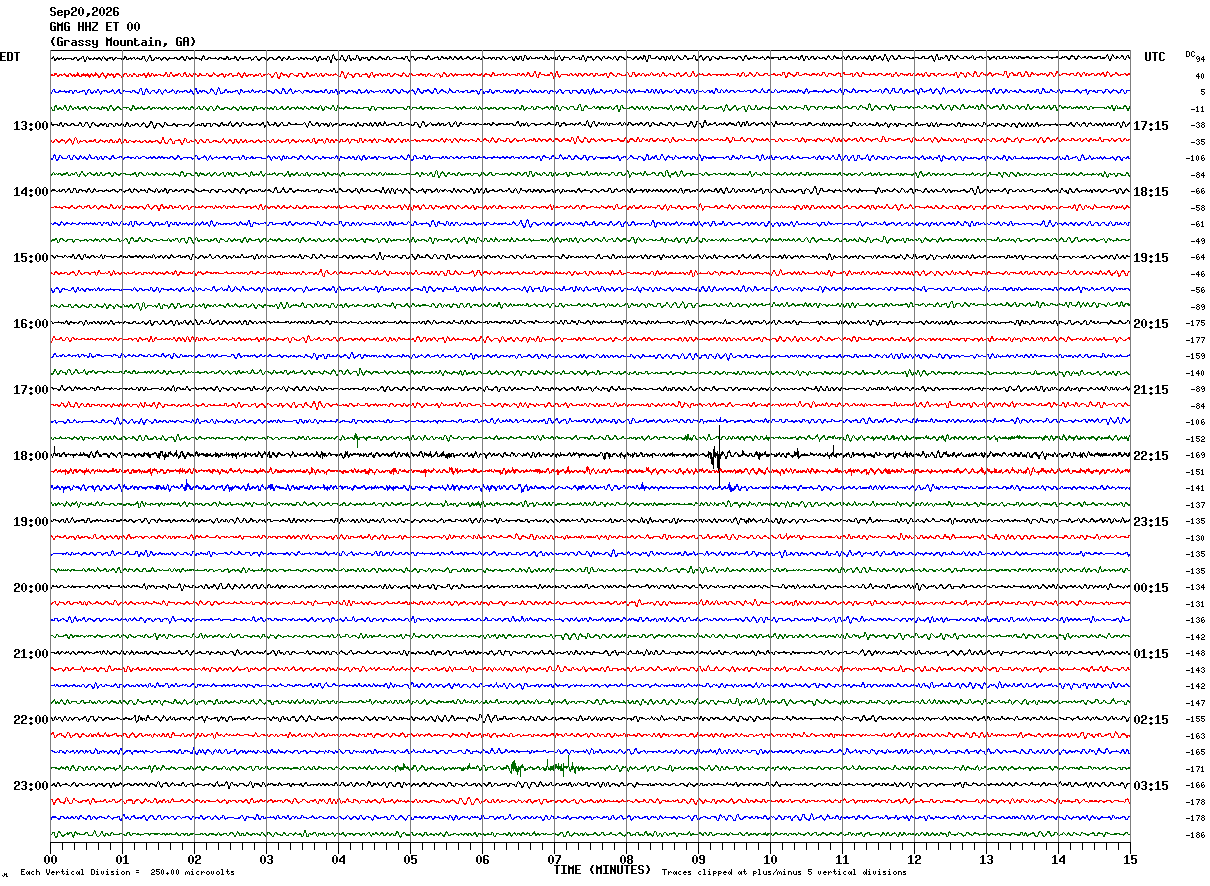Image resolution: width=1210 pixels, height=886 pixels.
Task: Click minute 15 at the axis end
Action: point(1130,859)
